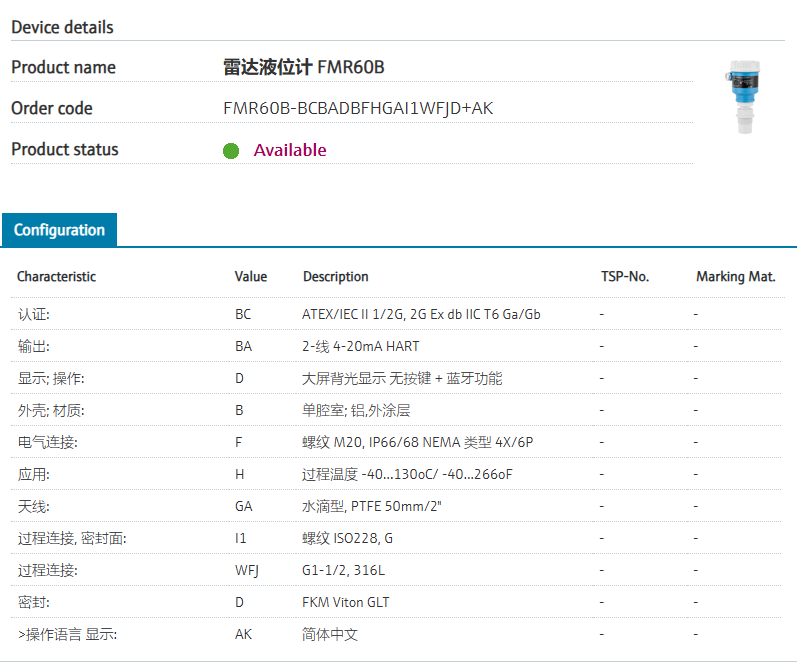Screen dimensions: 797x662
Task: Click the green Available status indicator dot
Action: (x=231, y=151)
